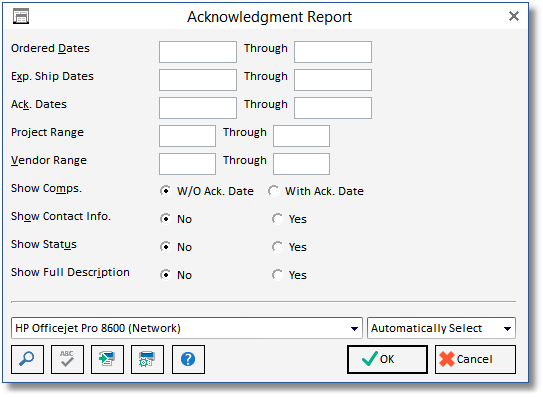Click the window icon in title bar

click(21, 17)
